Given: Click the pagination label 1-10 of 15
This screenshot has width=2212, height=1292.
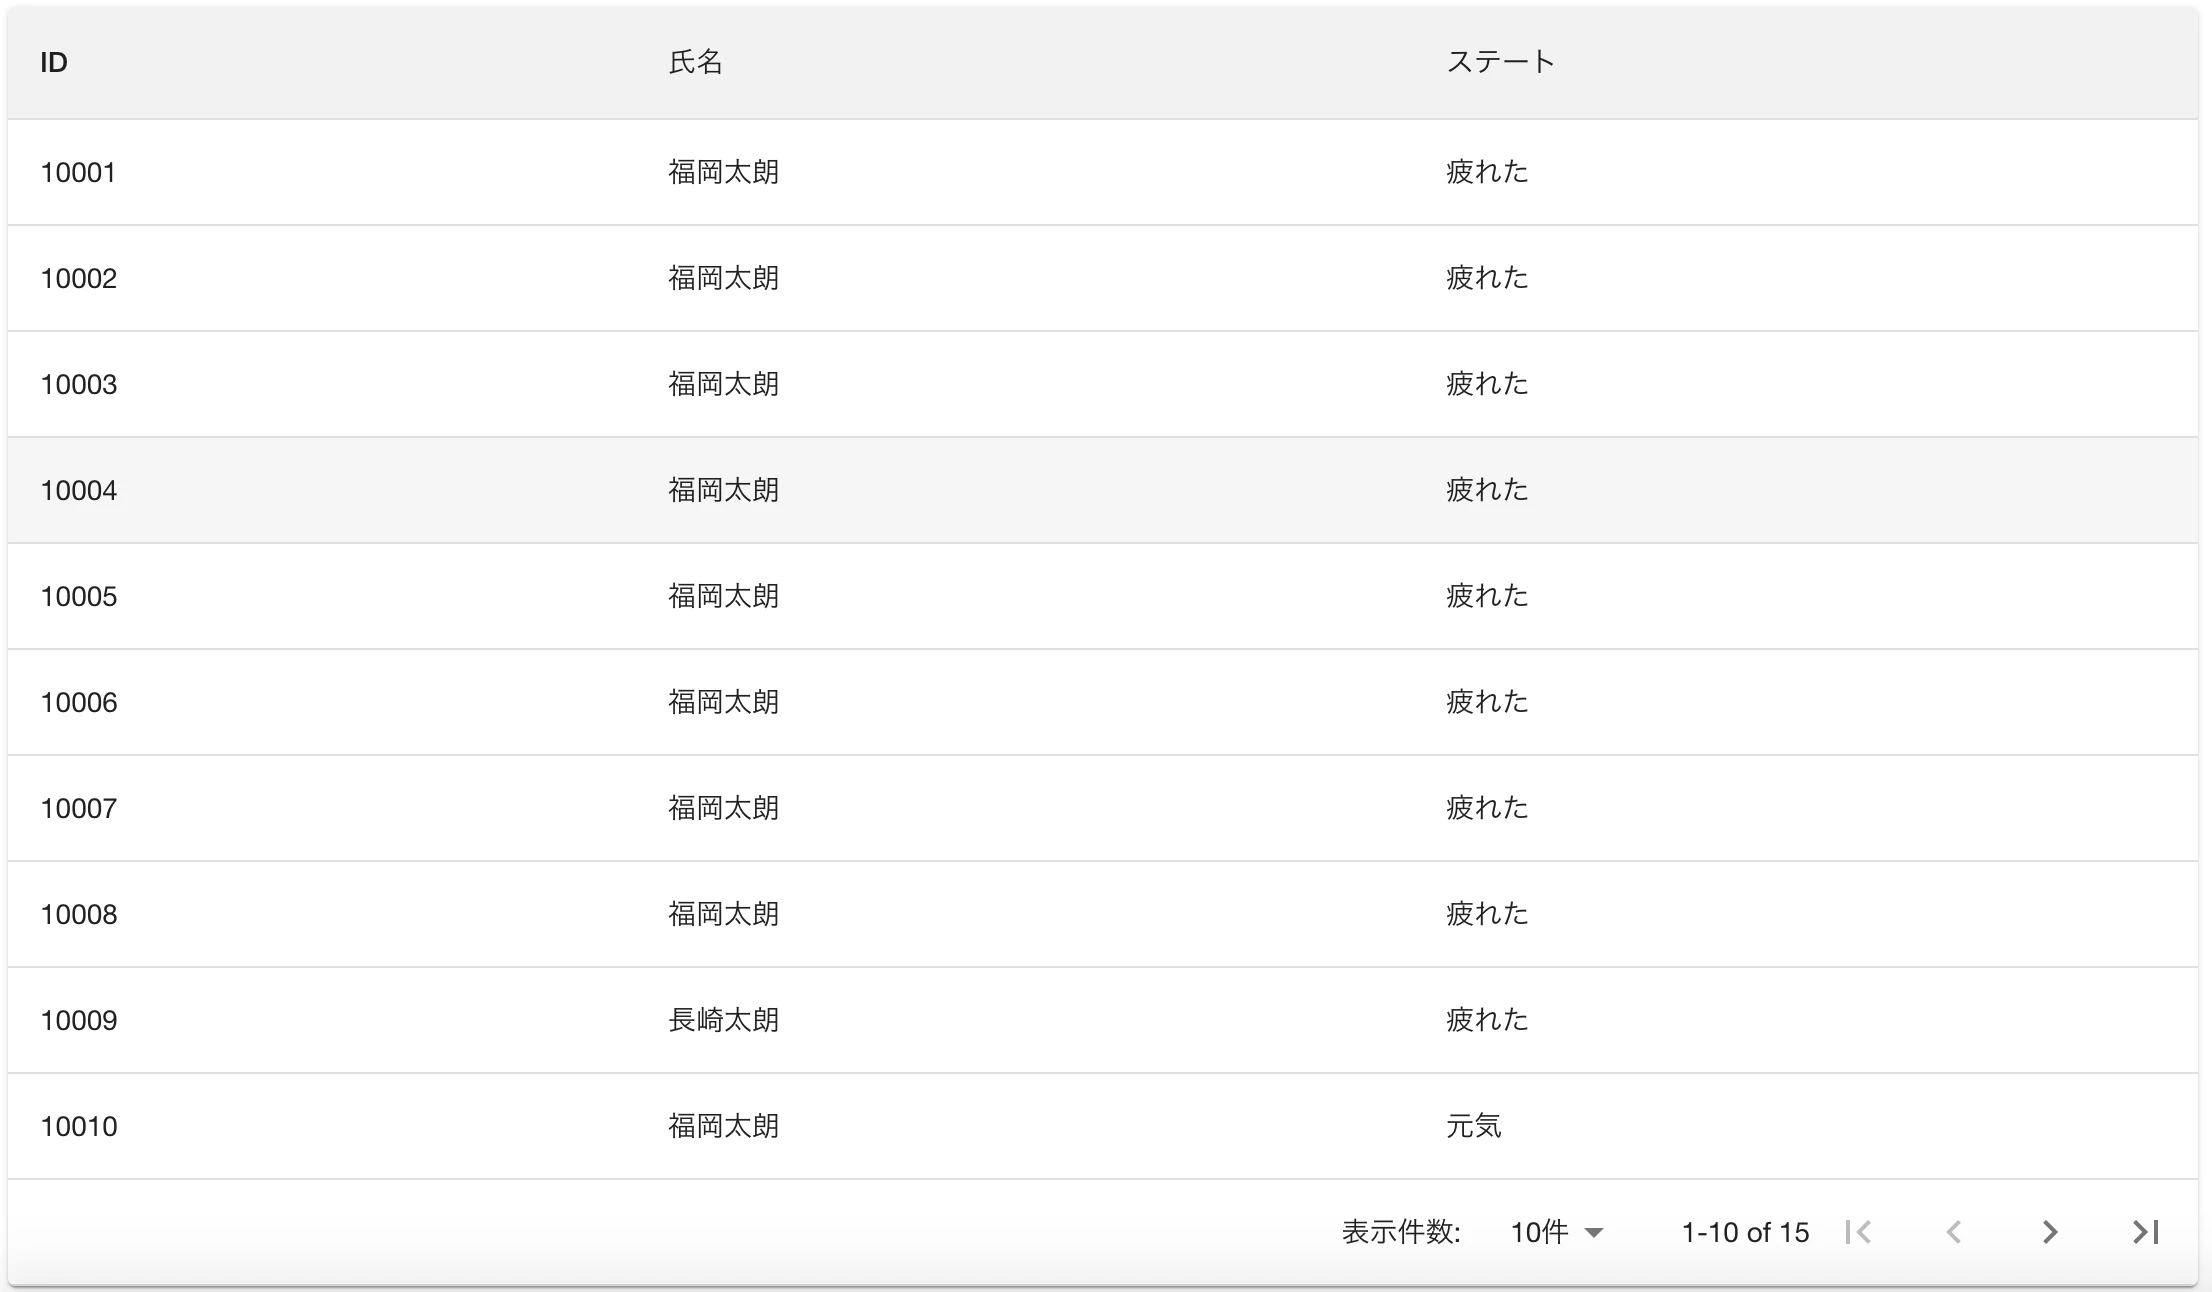Looking at the screenshot, I should (x=1744, y=1232).
